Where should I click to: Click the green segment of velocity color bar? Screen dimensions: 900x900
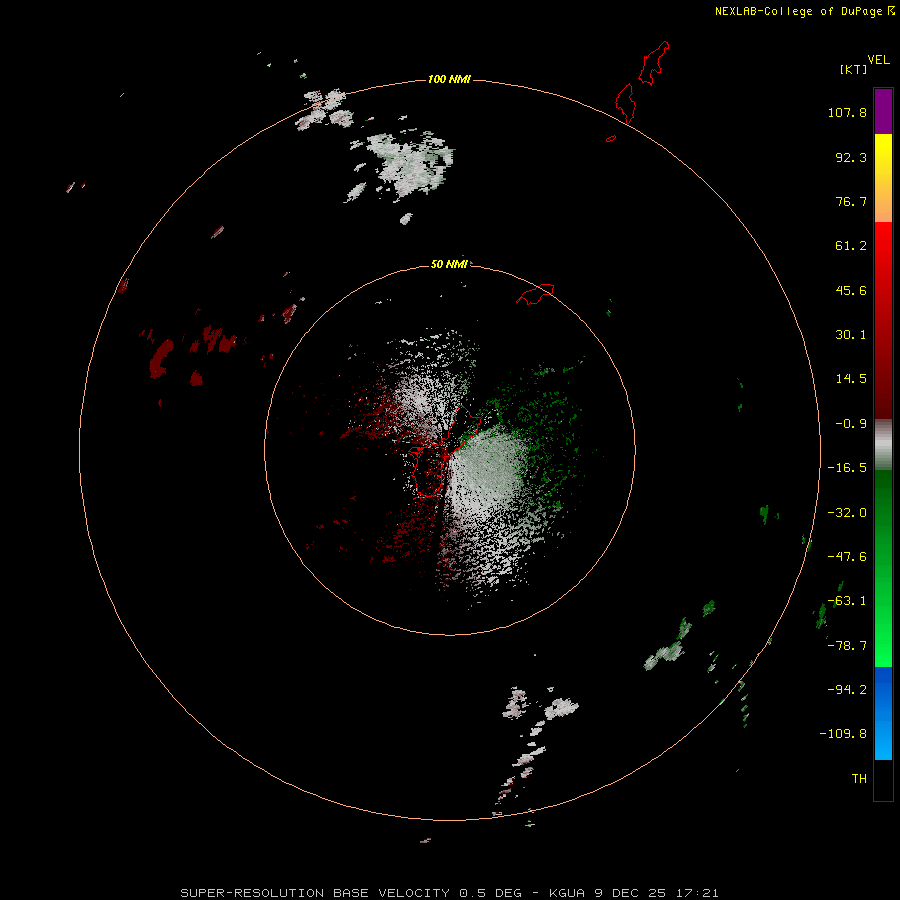883,568
